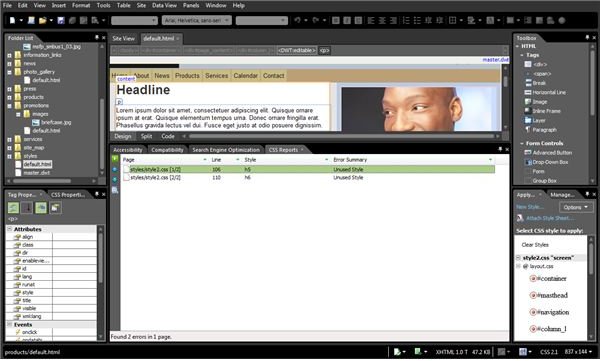The width and height of the screenshot is (600, 361).
Task: Click the New Style link
Action: [530, 207]
